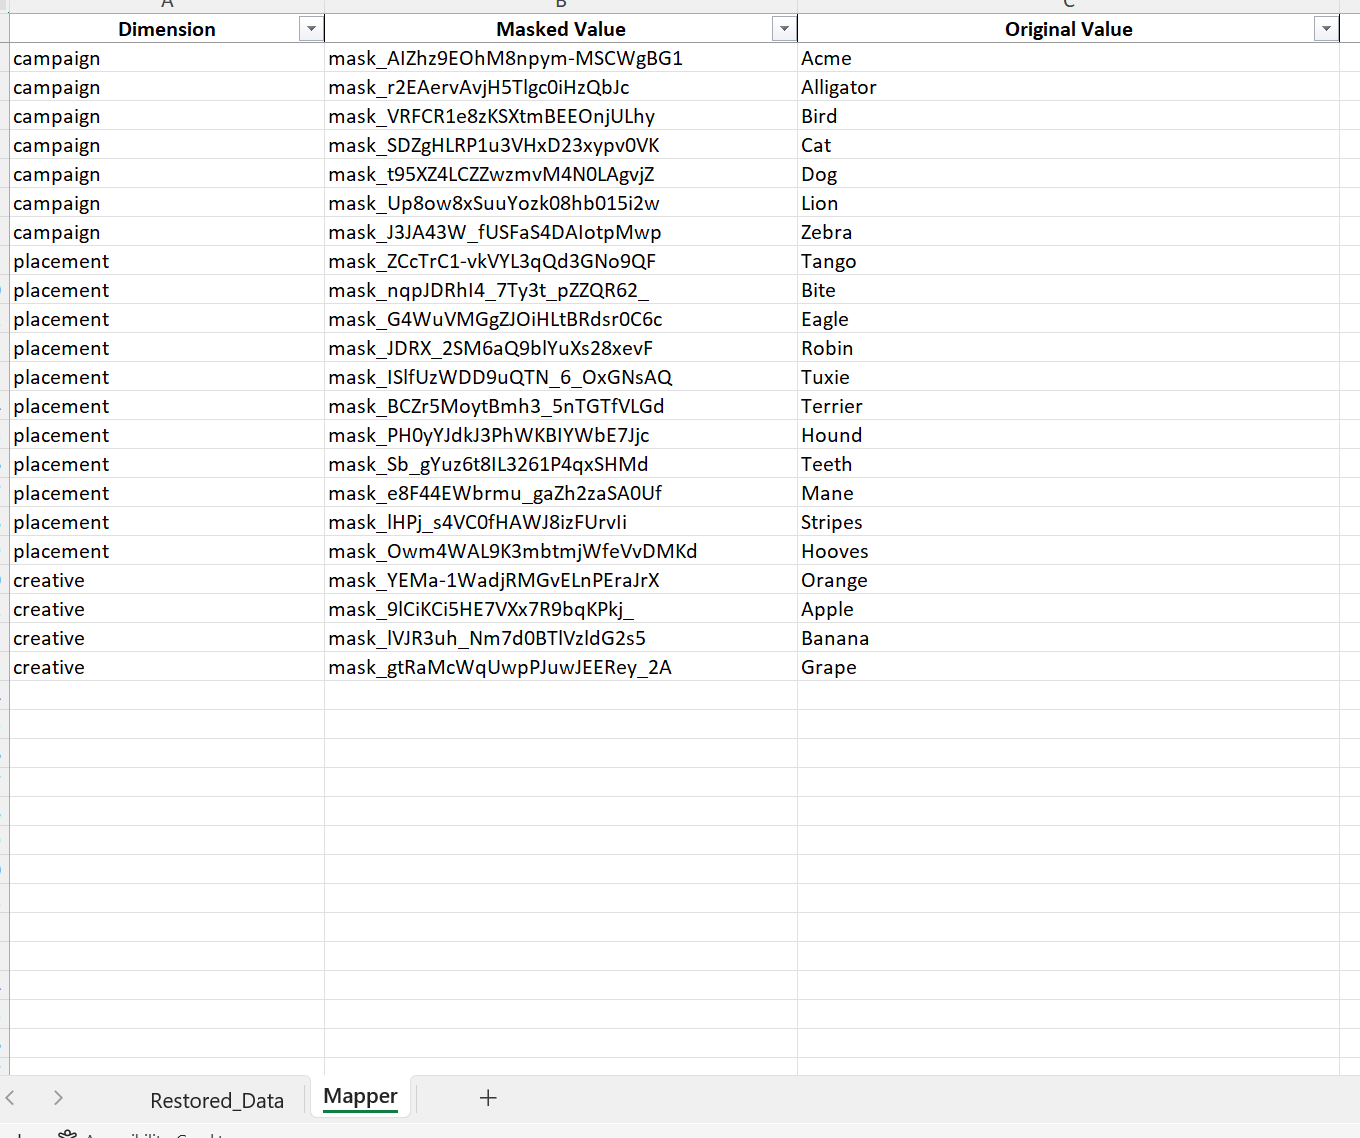Click the cell containing Acme
Screen dimensions: 1360x1138
[1068, 58]
